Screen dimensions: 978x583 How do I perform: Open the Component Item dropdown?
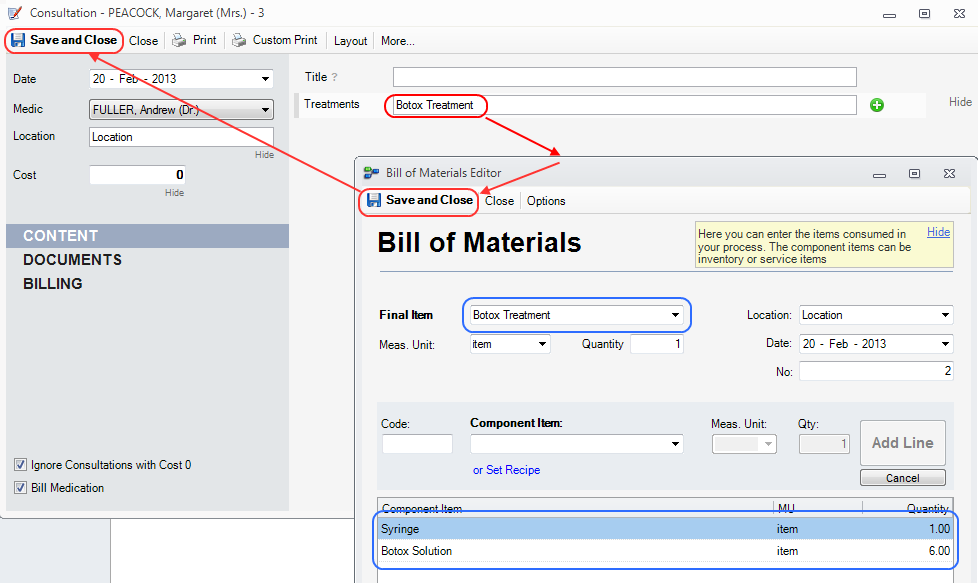point(675,444)
